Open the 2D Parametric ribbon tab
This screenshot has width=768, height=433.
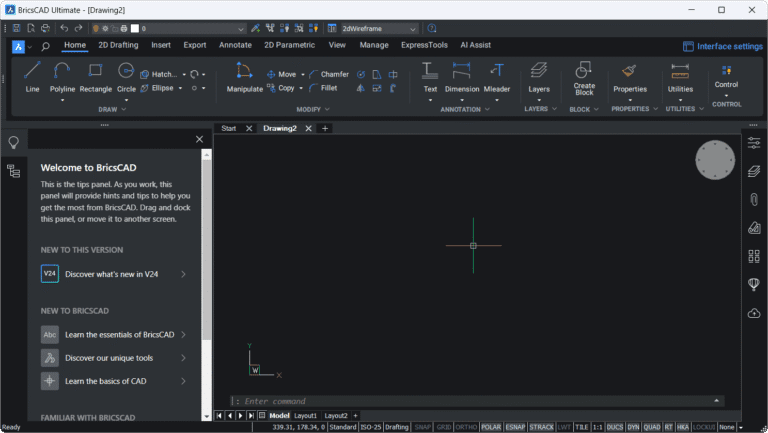pyautogui.click(x=289, y=45)
